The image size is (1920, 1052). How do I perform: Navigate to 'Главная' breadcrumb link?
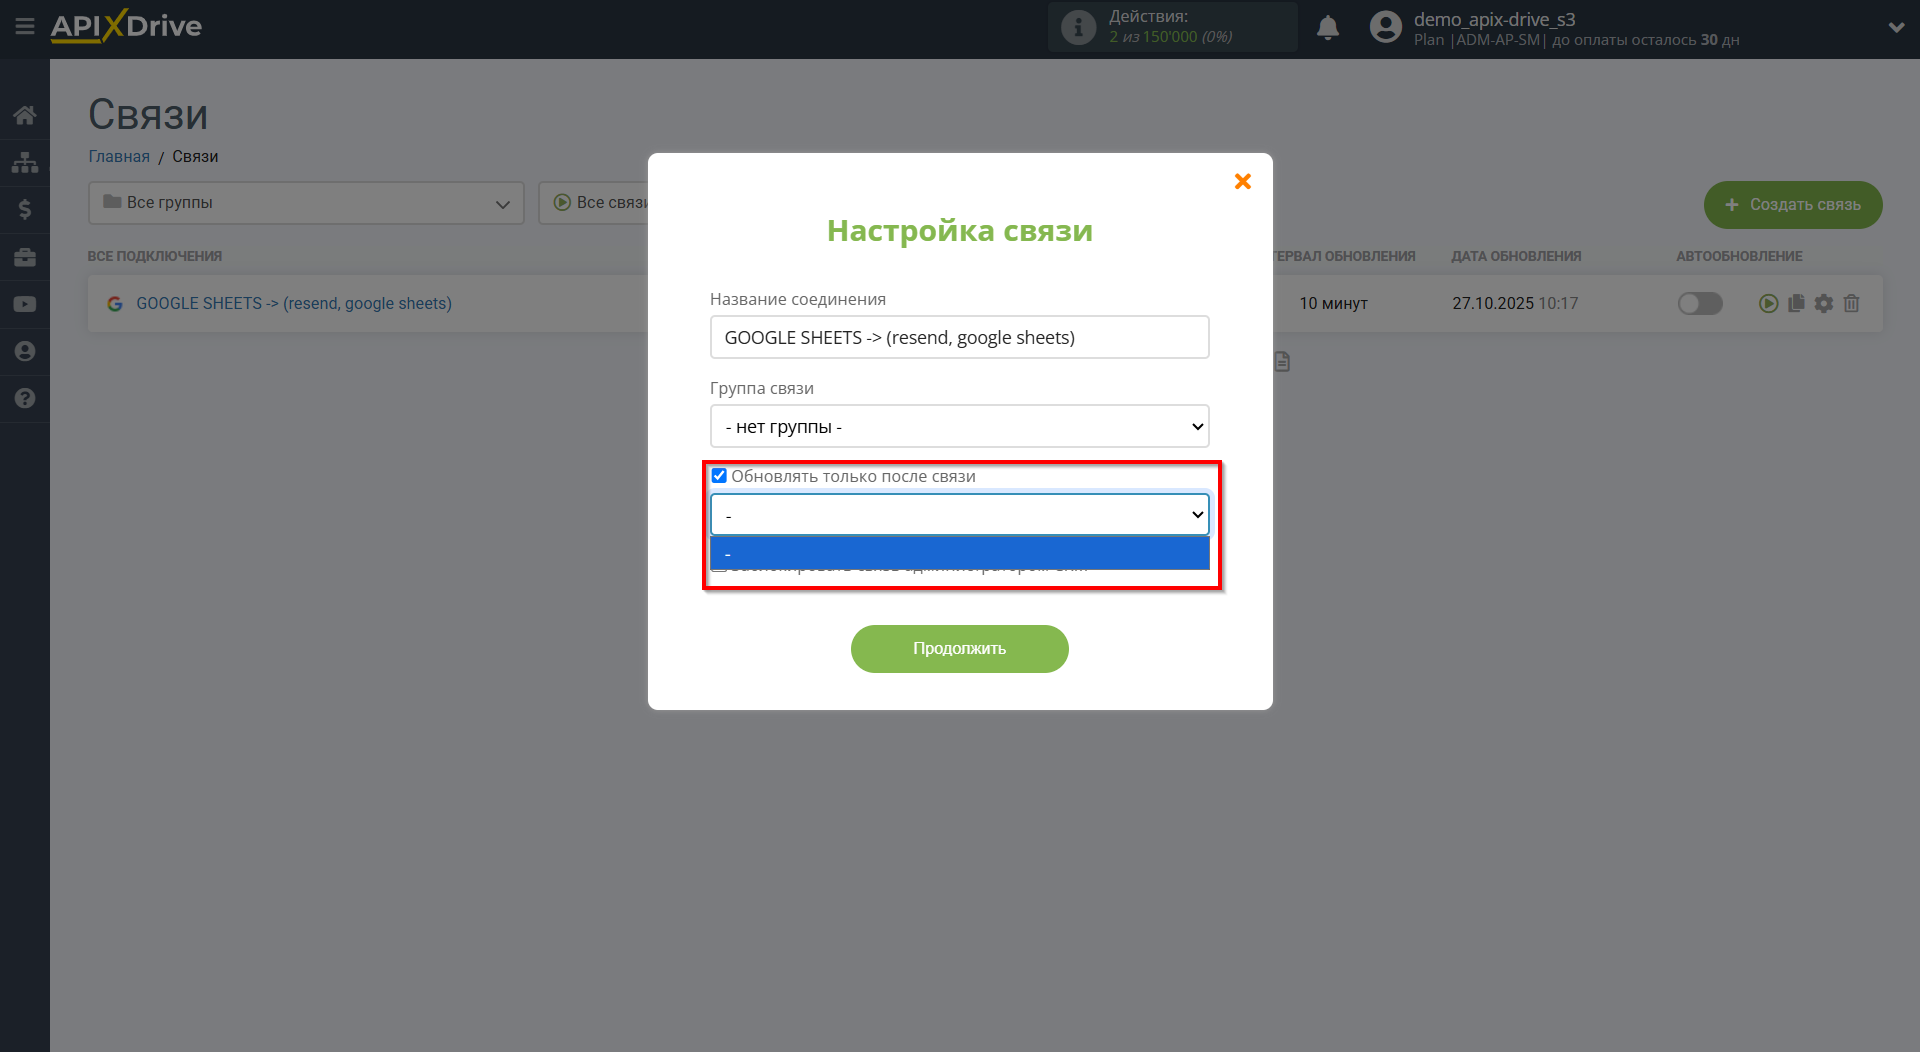click(118, 156)
